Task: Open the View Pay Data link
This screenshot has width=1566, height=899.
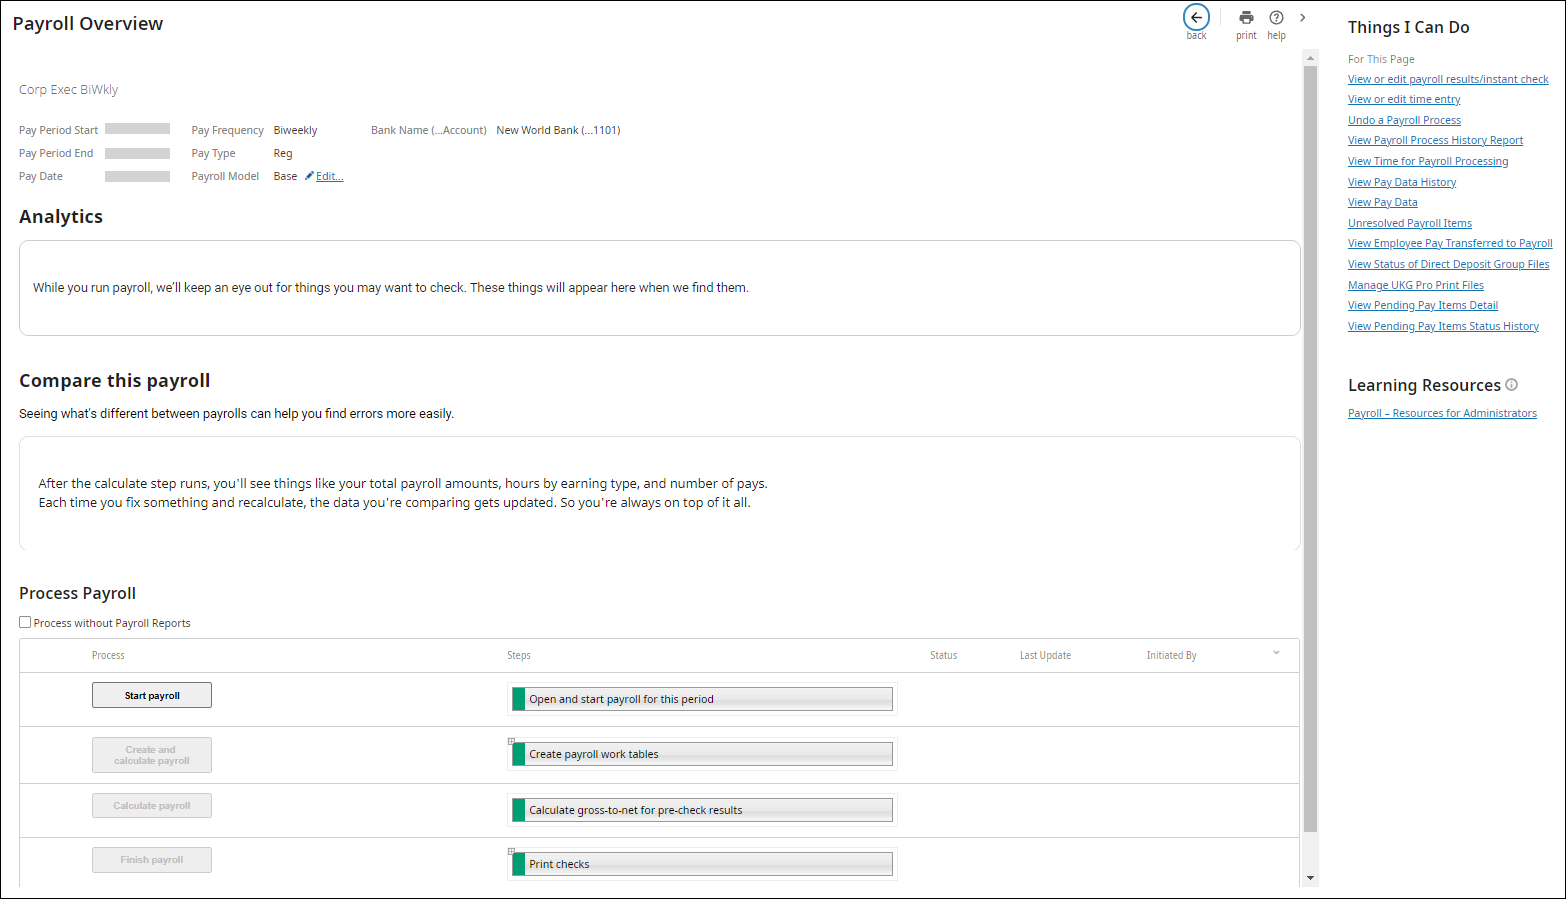Action: tap(1383, 202)
